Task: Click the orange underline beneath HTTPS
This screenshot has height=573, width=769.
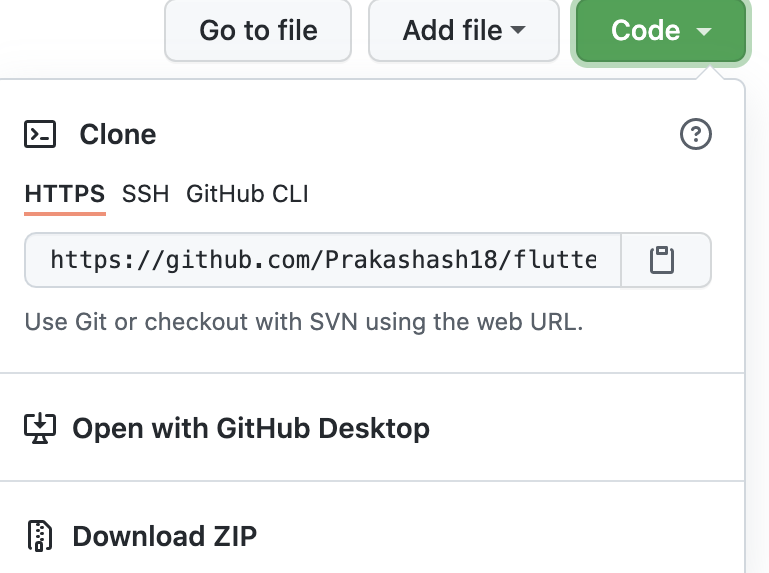Action: coord(65,213)
